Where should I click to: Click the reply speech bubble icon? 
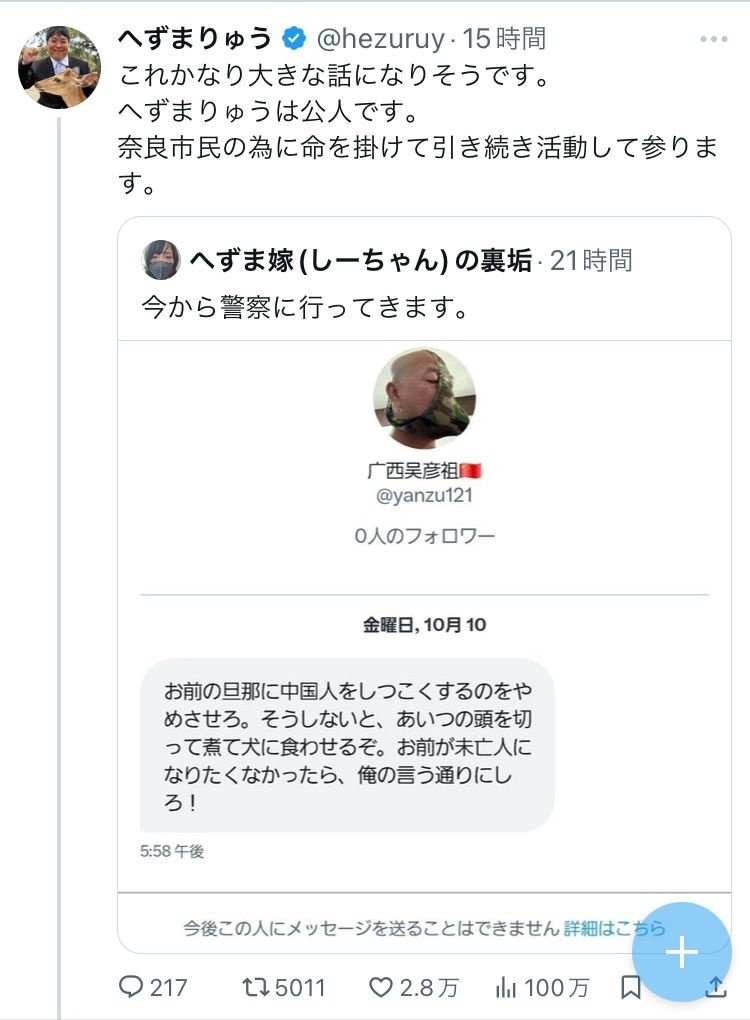(x=132, y=987)
